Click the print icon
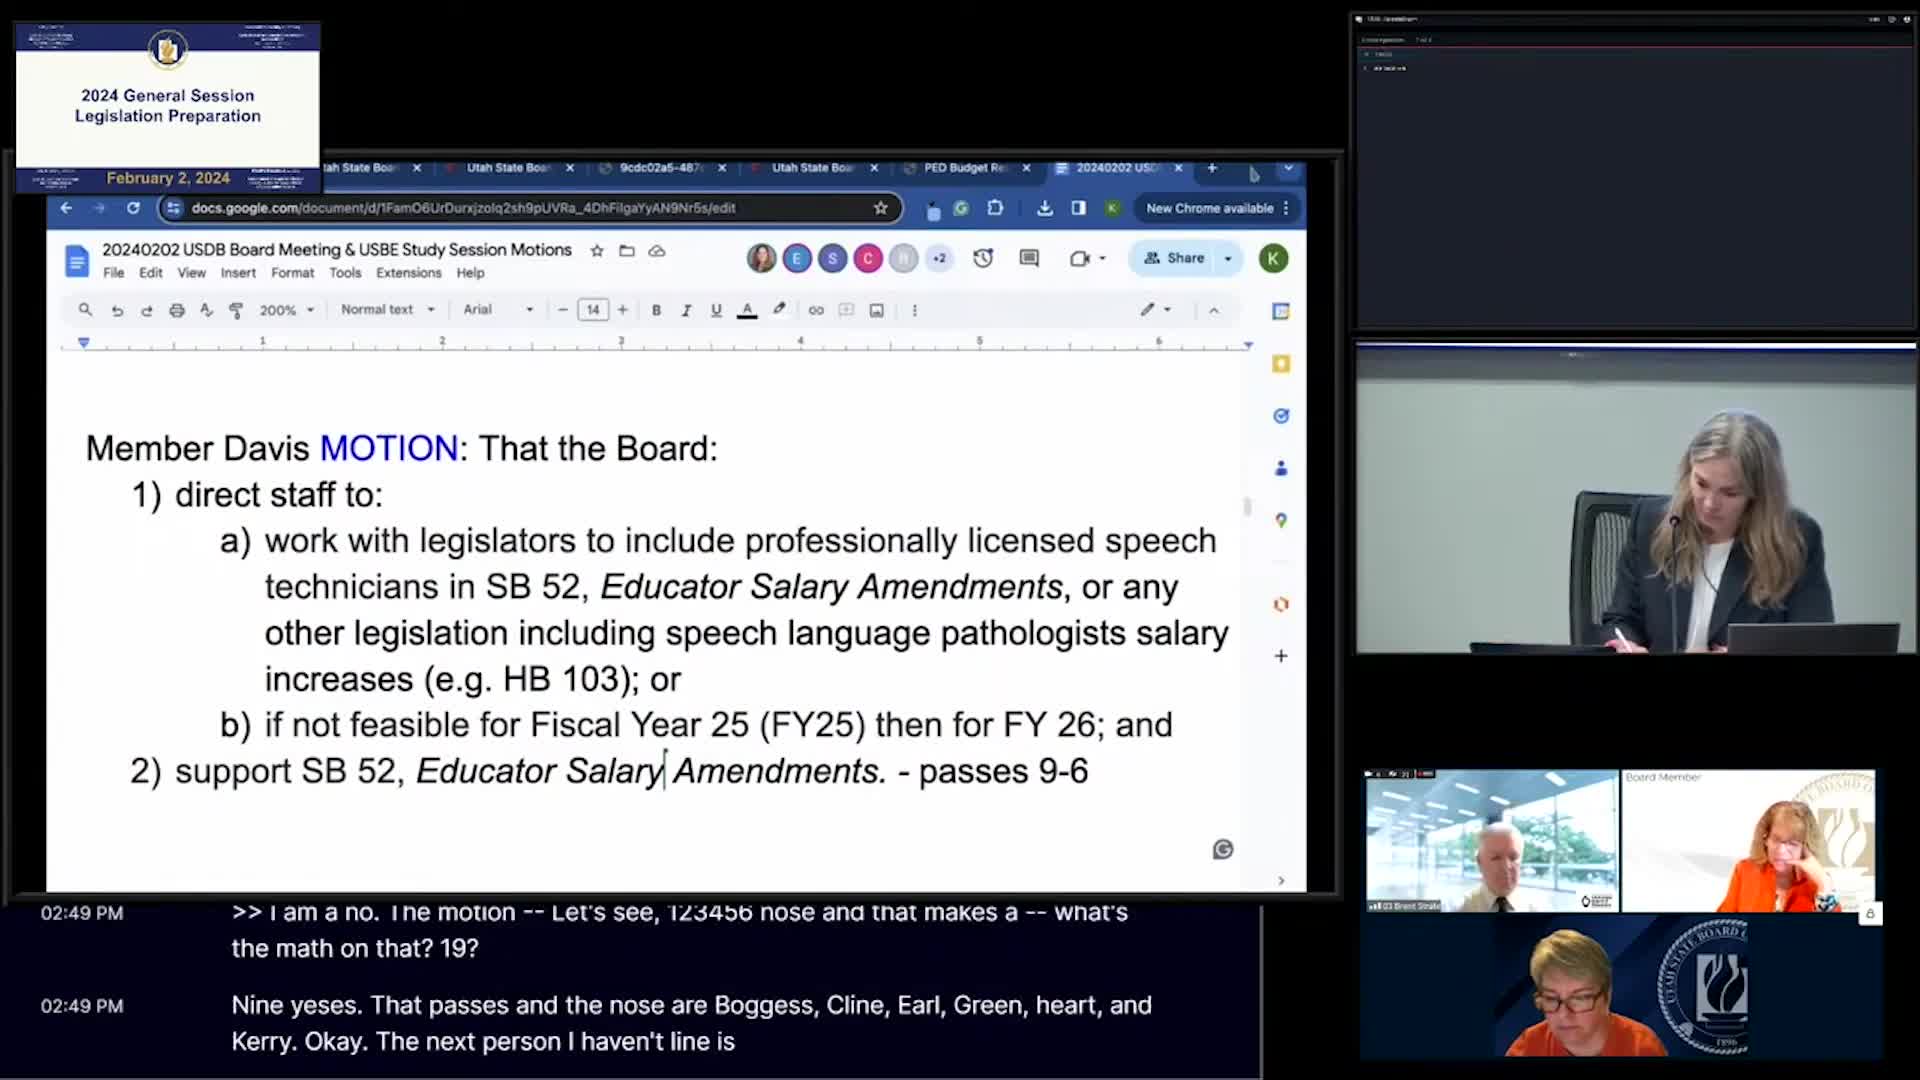Viewport: 1920px width, 1080px height. pyautogui.click(x=177, y=310)
